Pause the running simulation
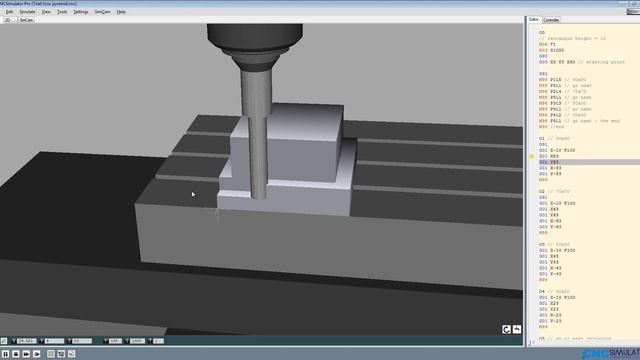Screen dimensions: 640x360 (5, 354)
